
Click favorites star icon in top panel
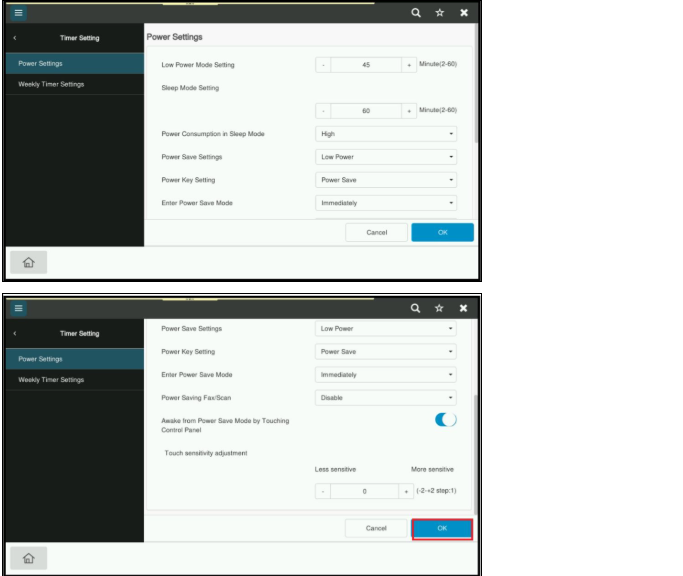coord(440,13)
